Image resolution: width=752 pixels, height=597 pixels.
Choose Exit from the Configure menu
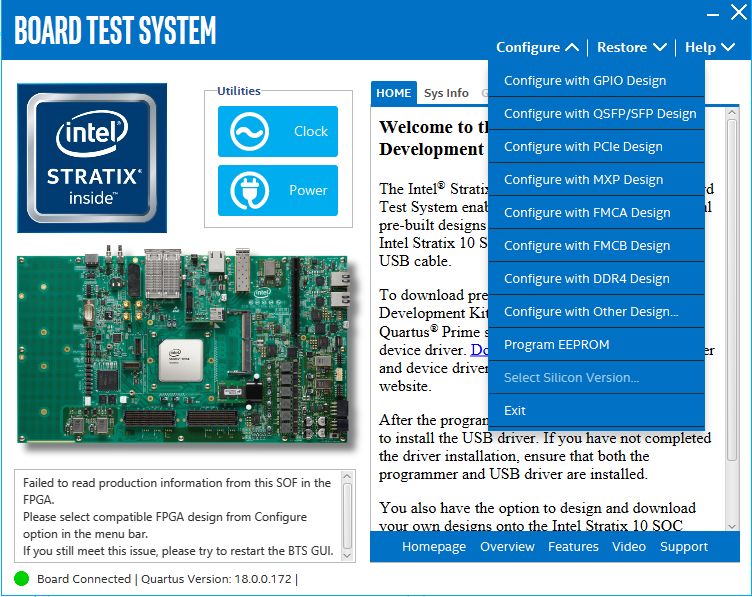pyautogui.click(x=596, y=411)
